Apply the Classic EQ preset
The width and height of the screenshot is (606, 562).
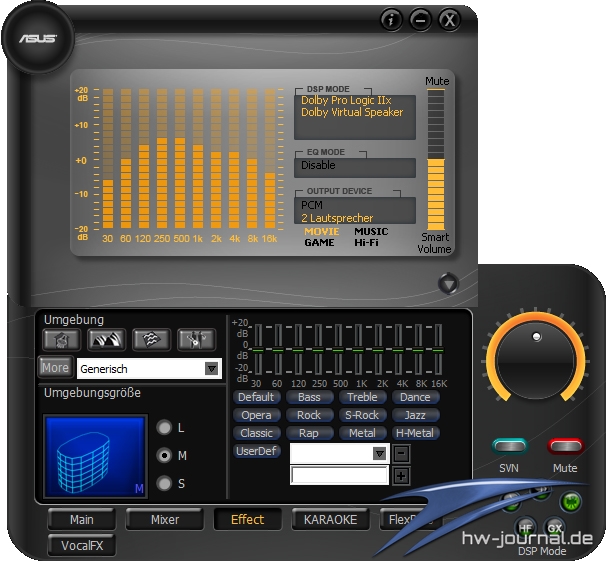pos(256,433)
